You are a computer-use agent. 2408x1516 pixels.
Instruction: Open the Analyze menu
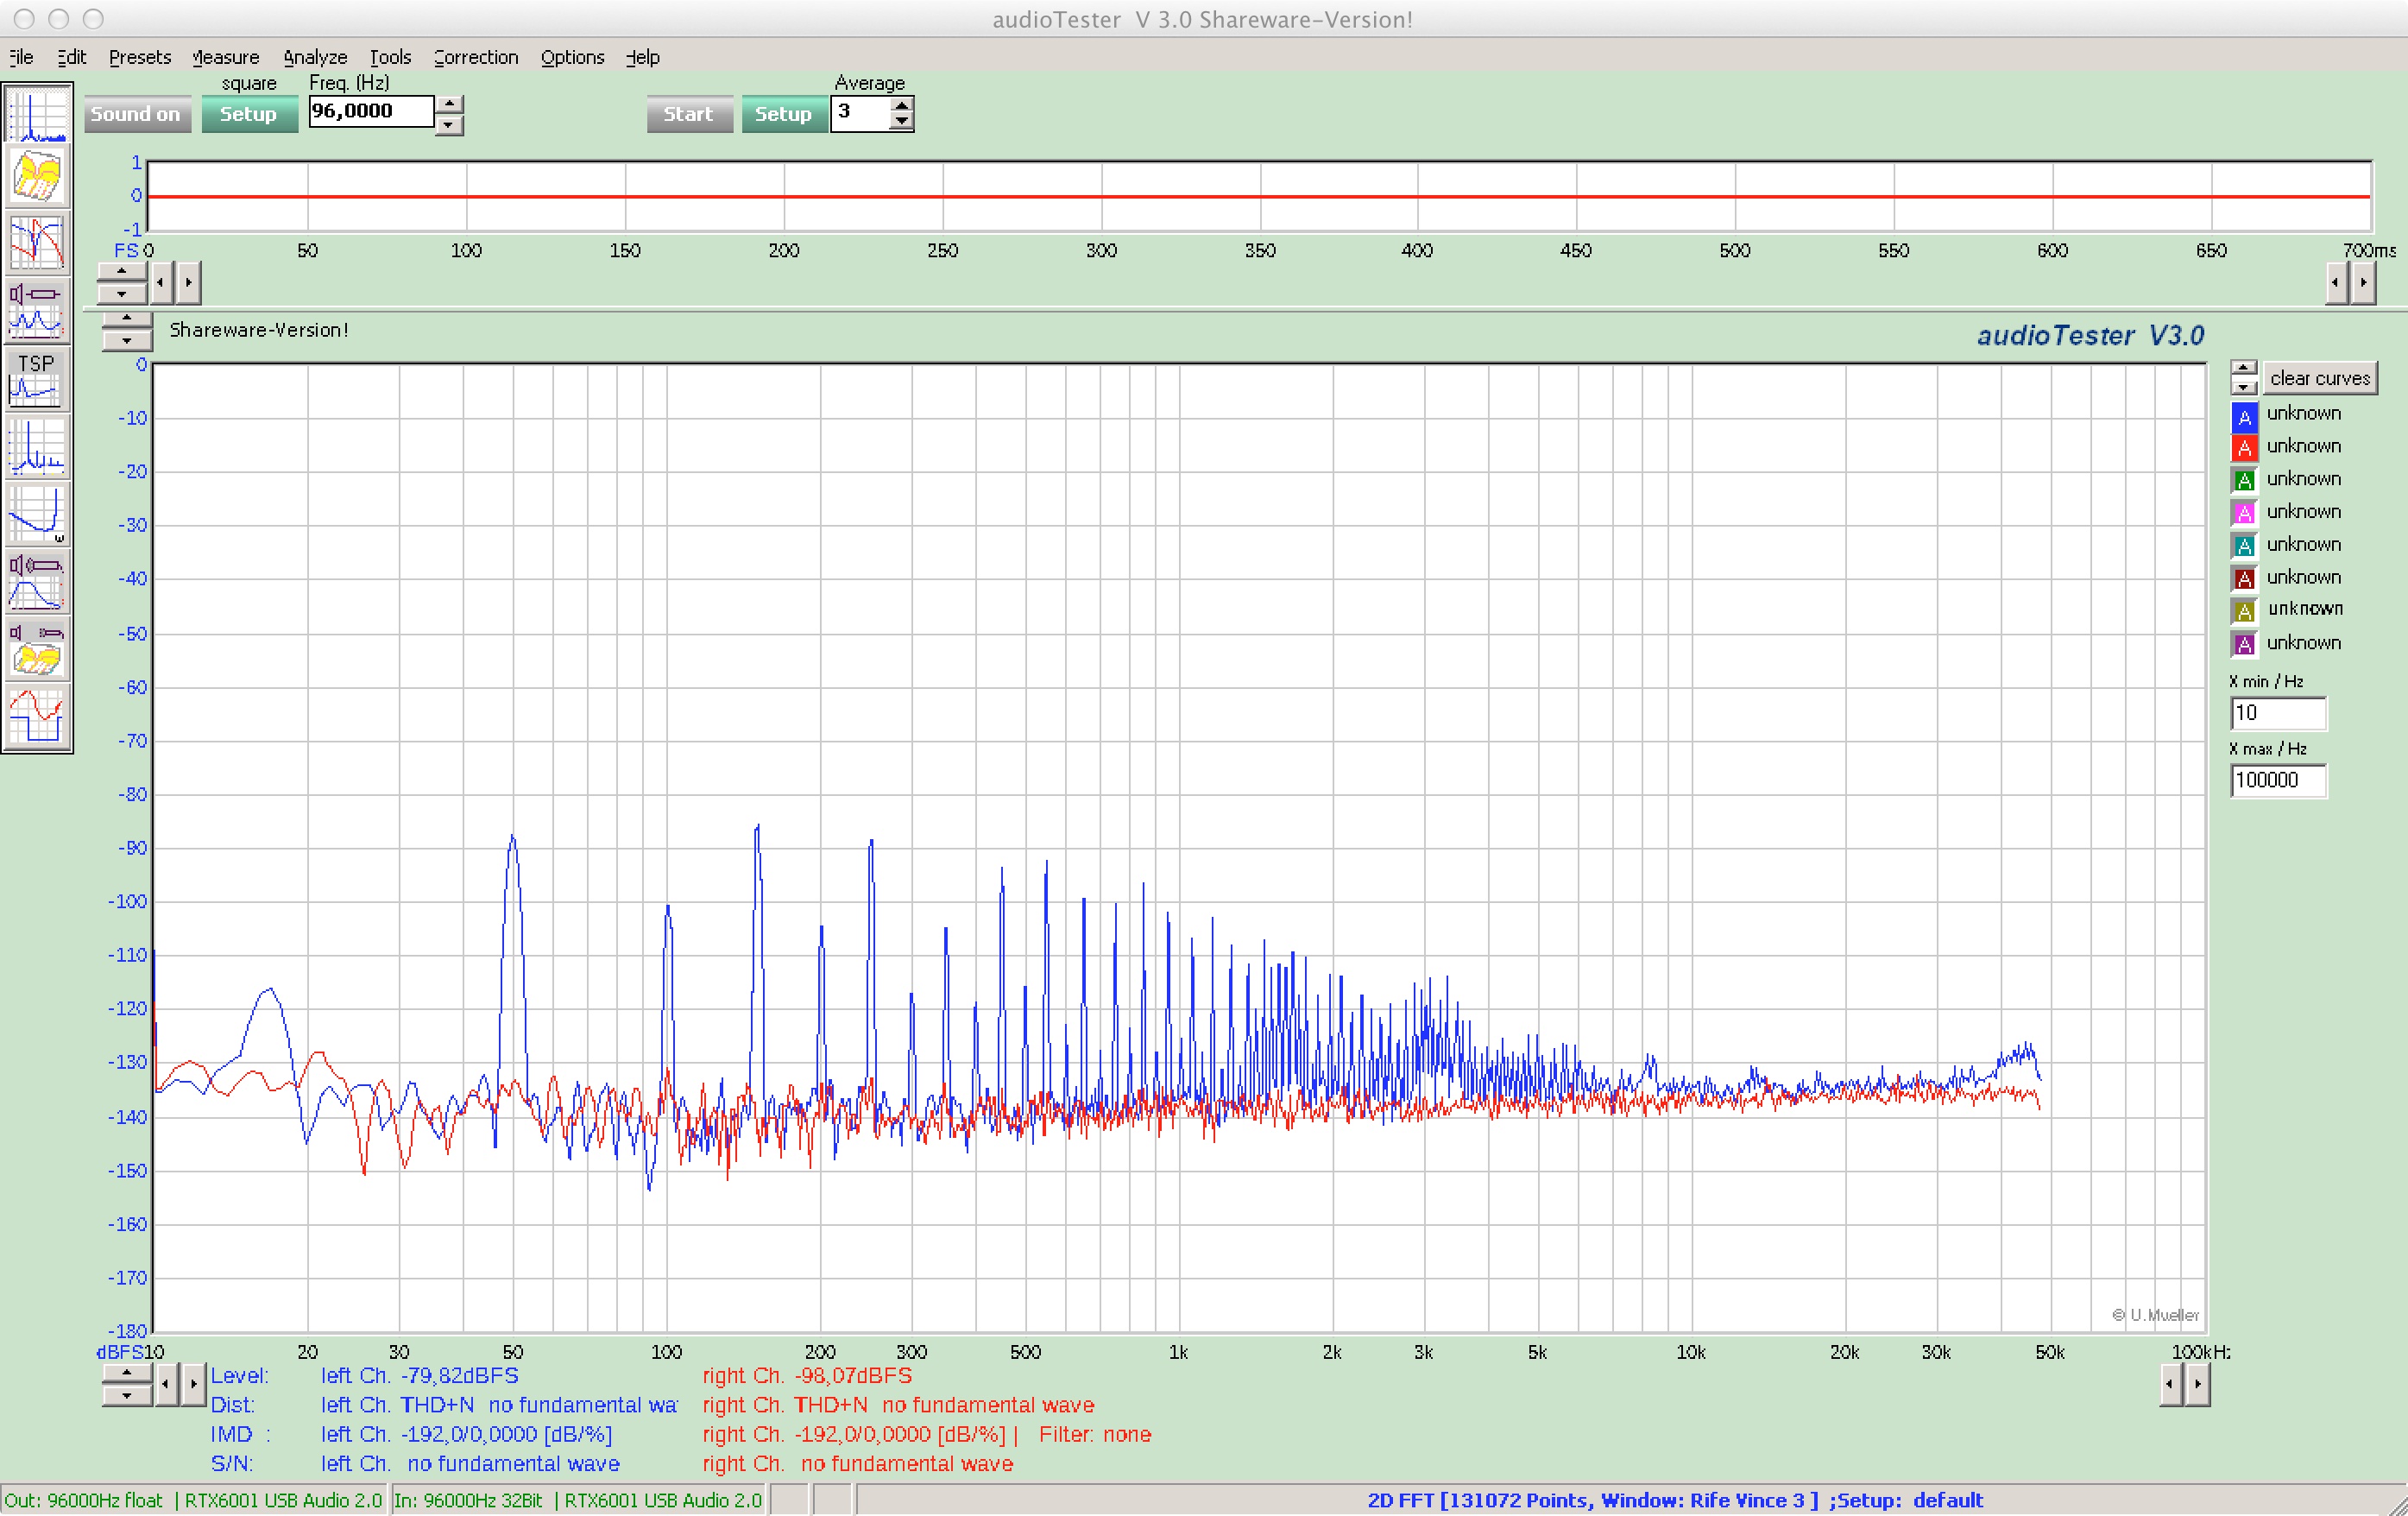coord(315,57)
